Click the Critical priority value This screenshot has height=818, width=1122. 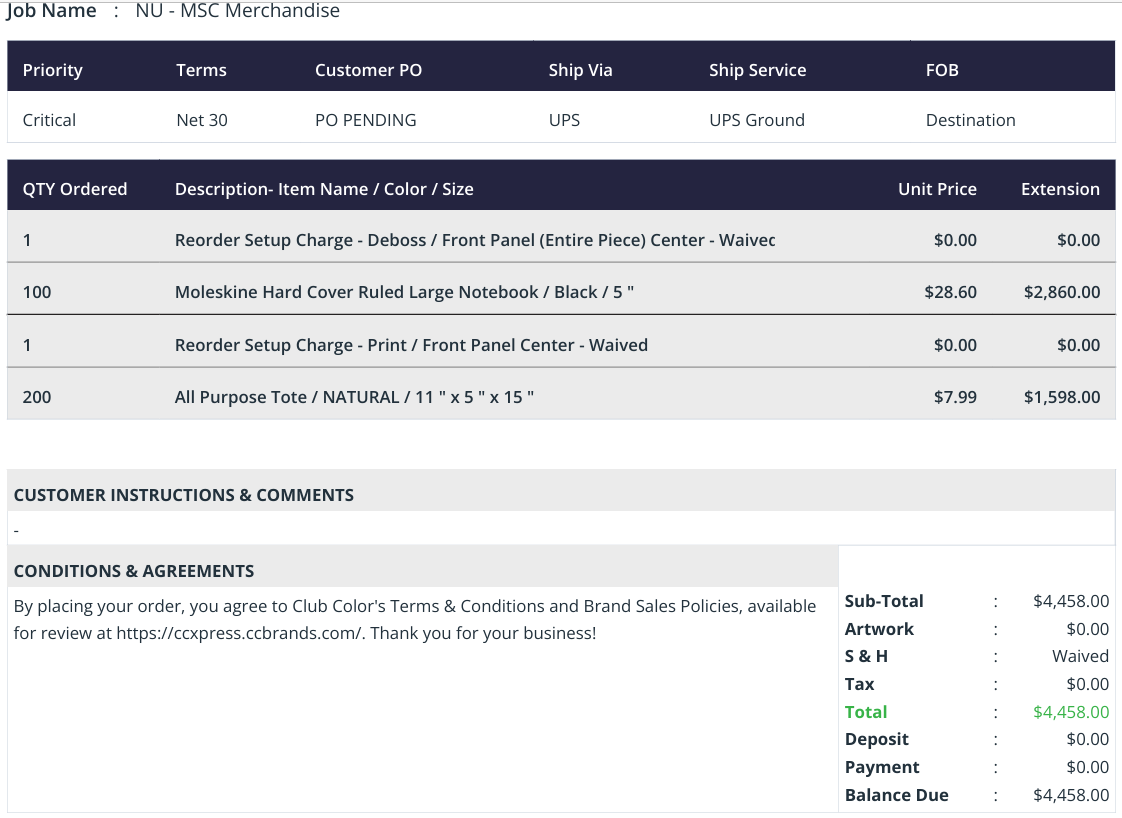pos(49,120)
